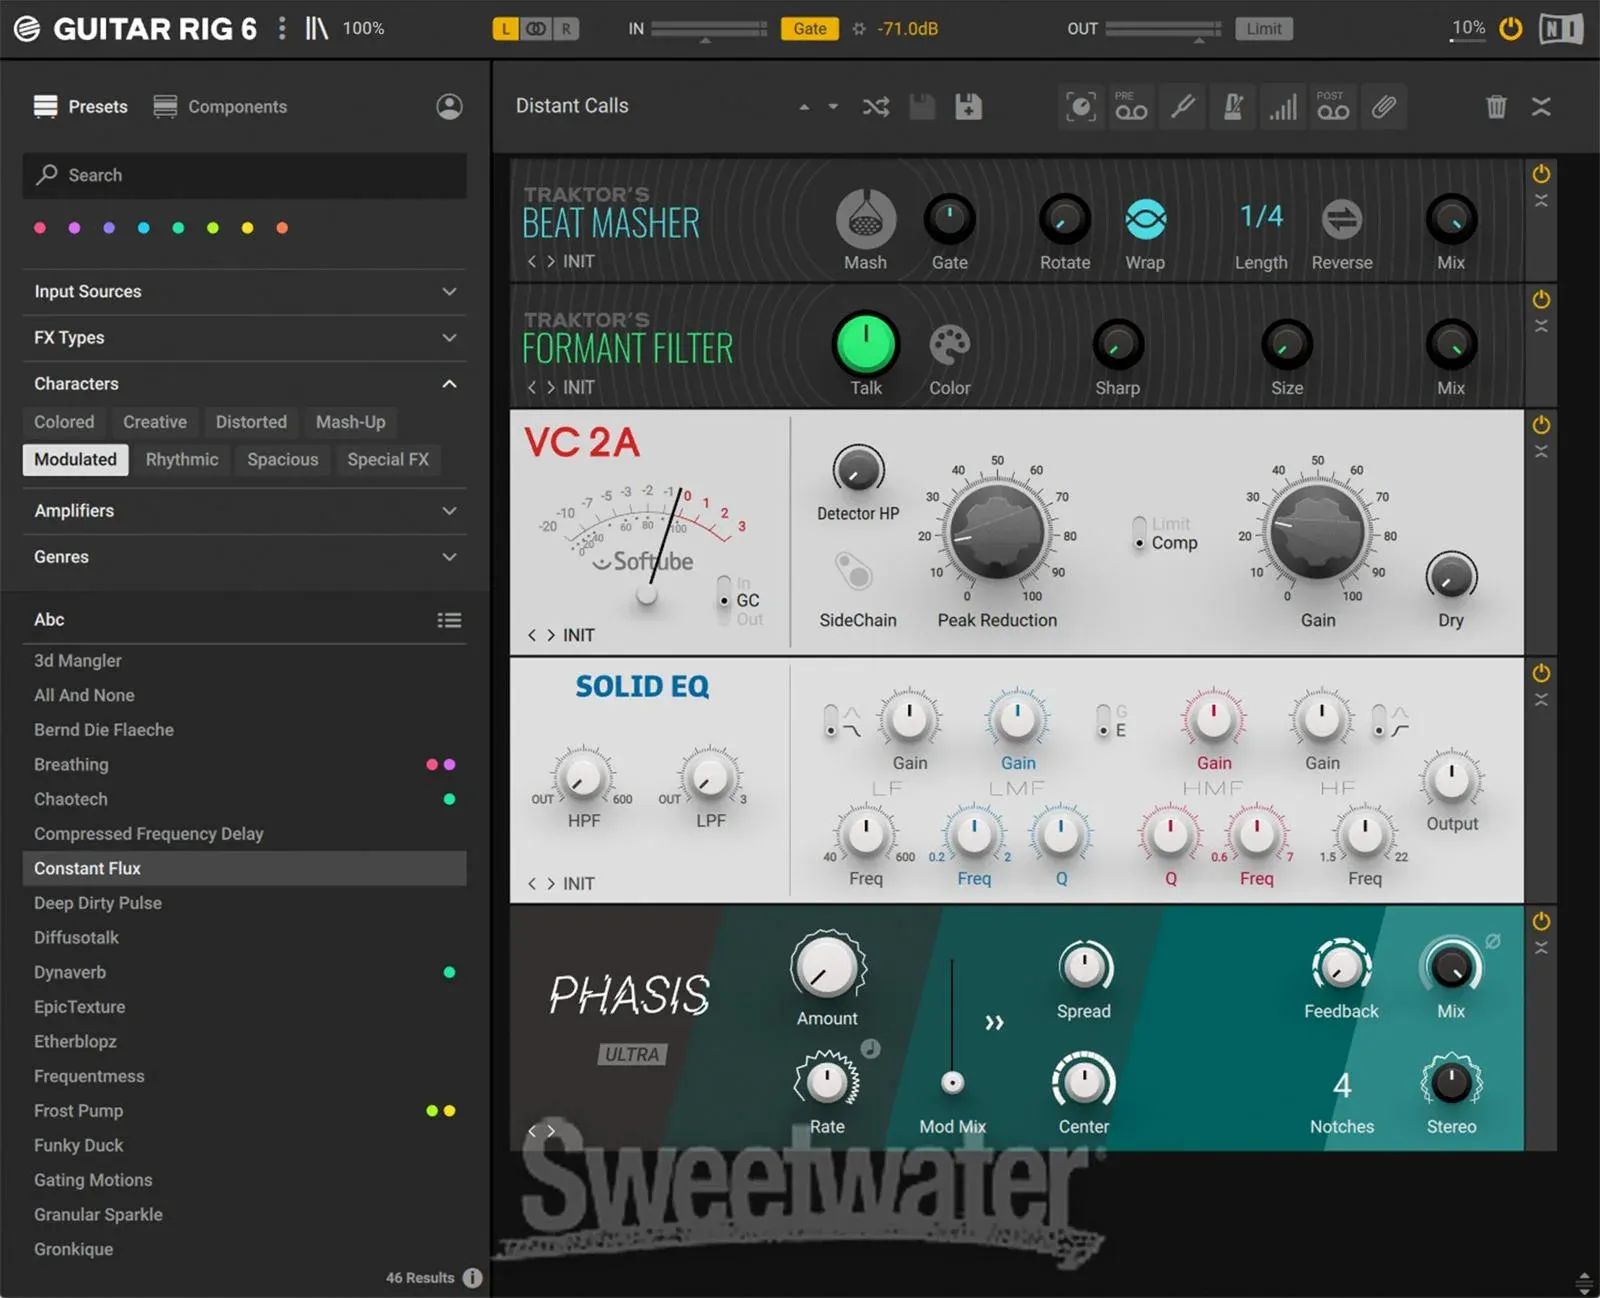Open the metronome tool icon
Image resolution: width=1600 pixels, height=1298 pixels.
pyautogui.click(x=1233, y=107)
